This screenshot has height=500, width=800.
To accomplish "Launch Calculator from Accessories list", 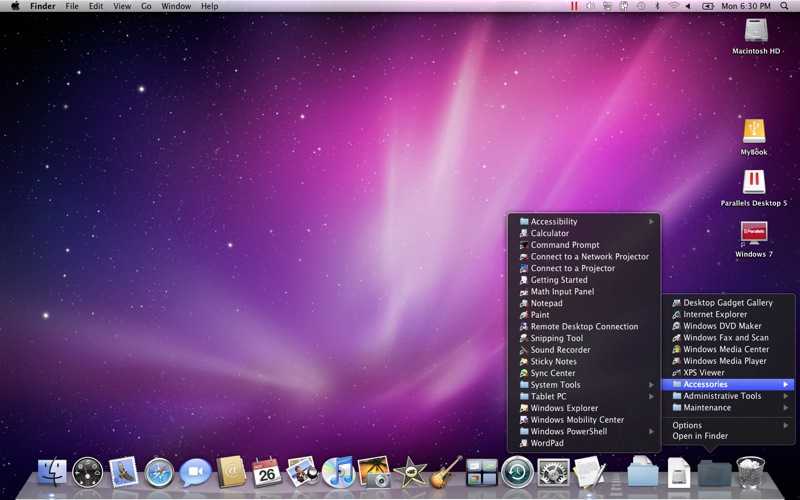I will pos(584,233).
